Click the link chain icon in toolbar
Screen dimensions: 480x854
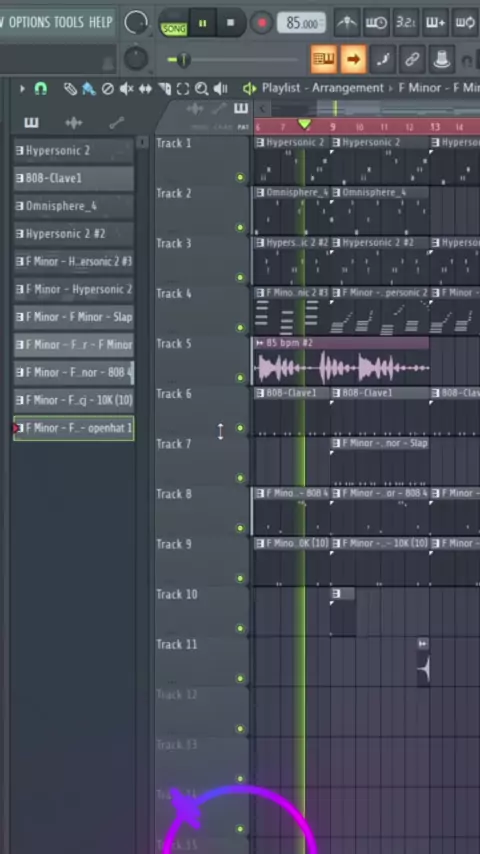(x=412, y=59)
